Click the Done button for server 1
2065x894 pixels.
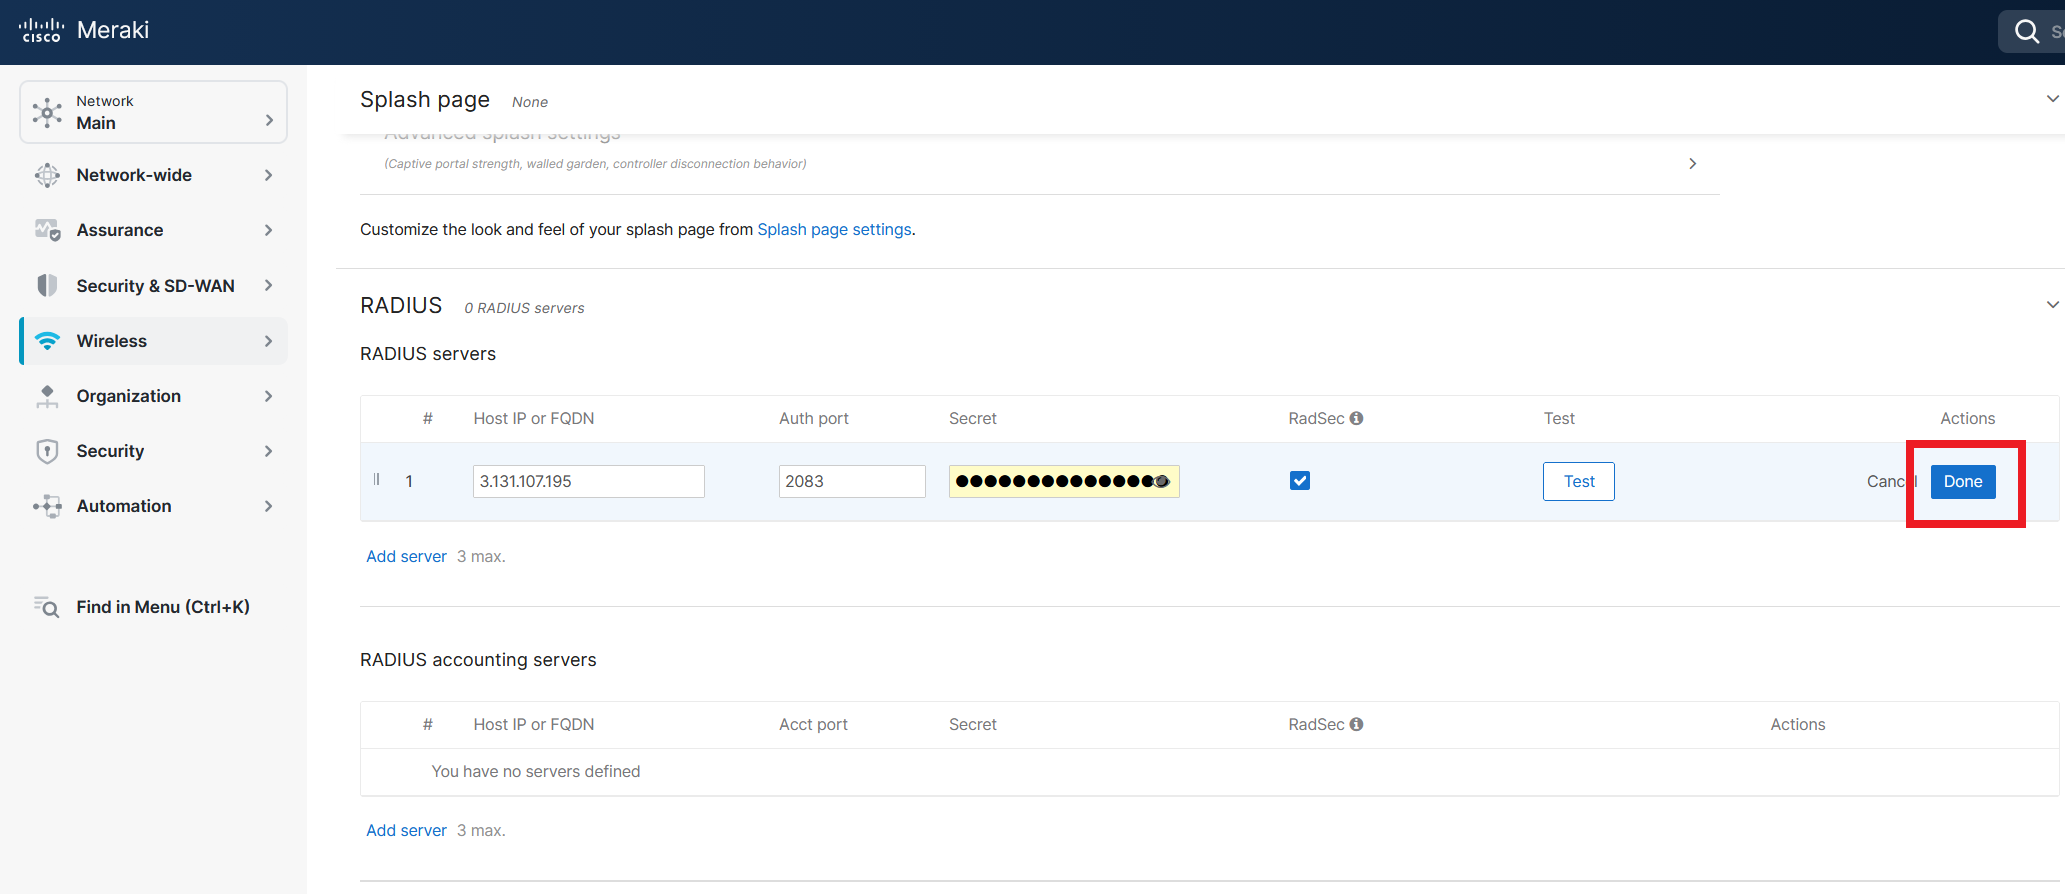click(x=1962, y=481)
